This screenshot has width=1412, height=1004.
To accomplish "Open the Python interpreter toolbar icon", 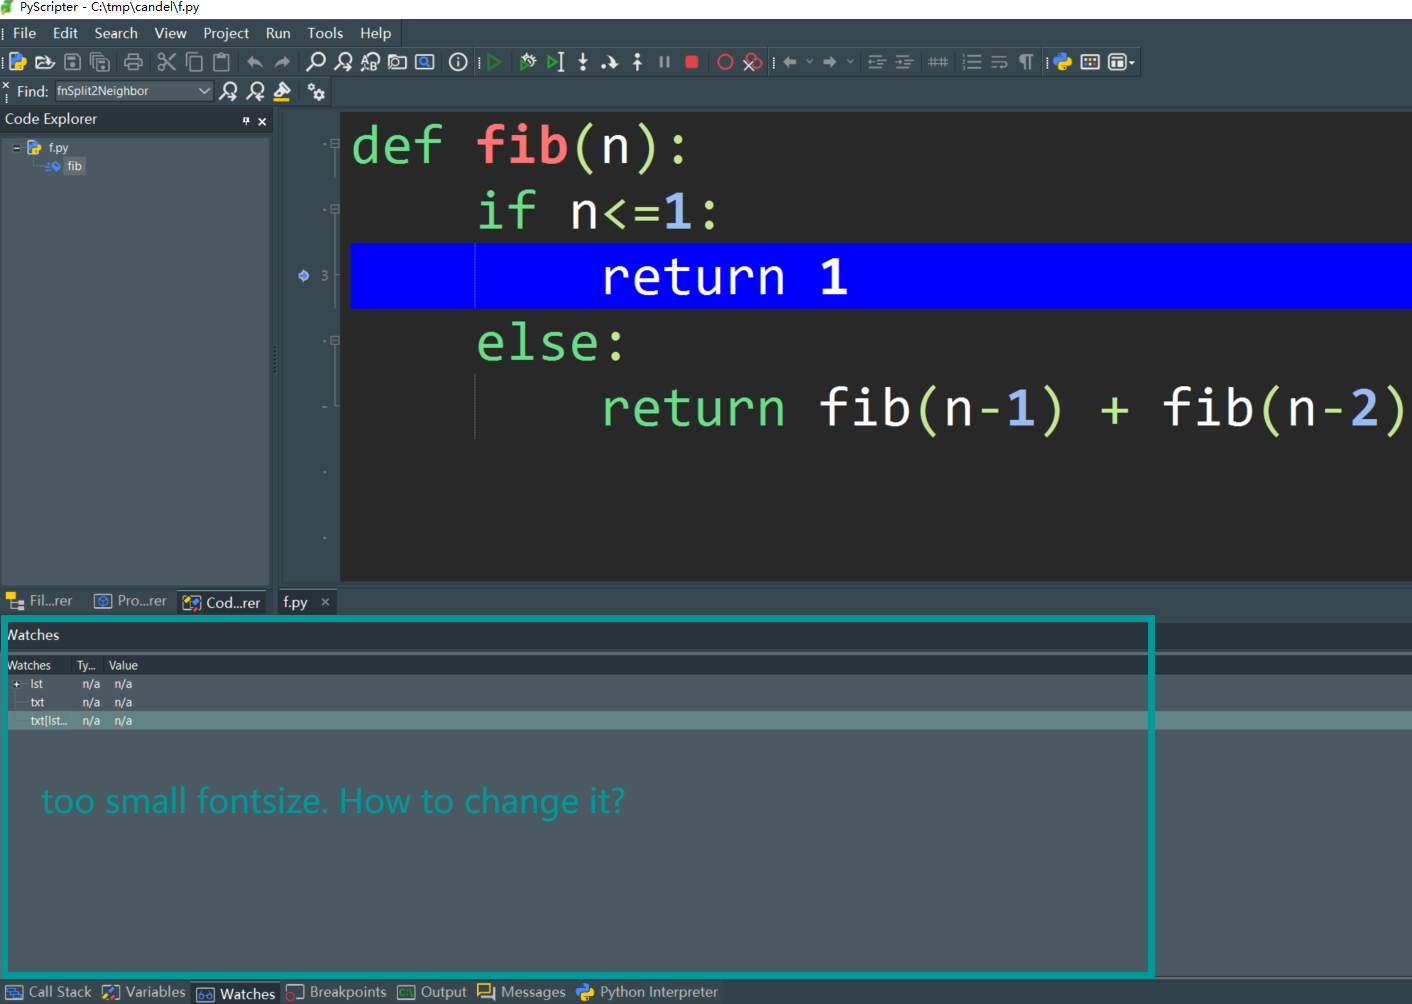I will [x=1060, y=61].
